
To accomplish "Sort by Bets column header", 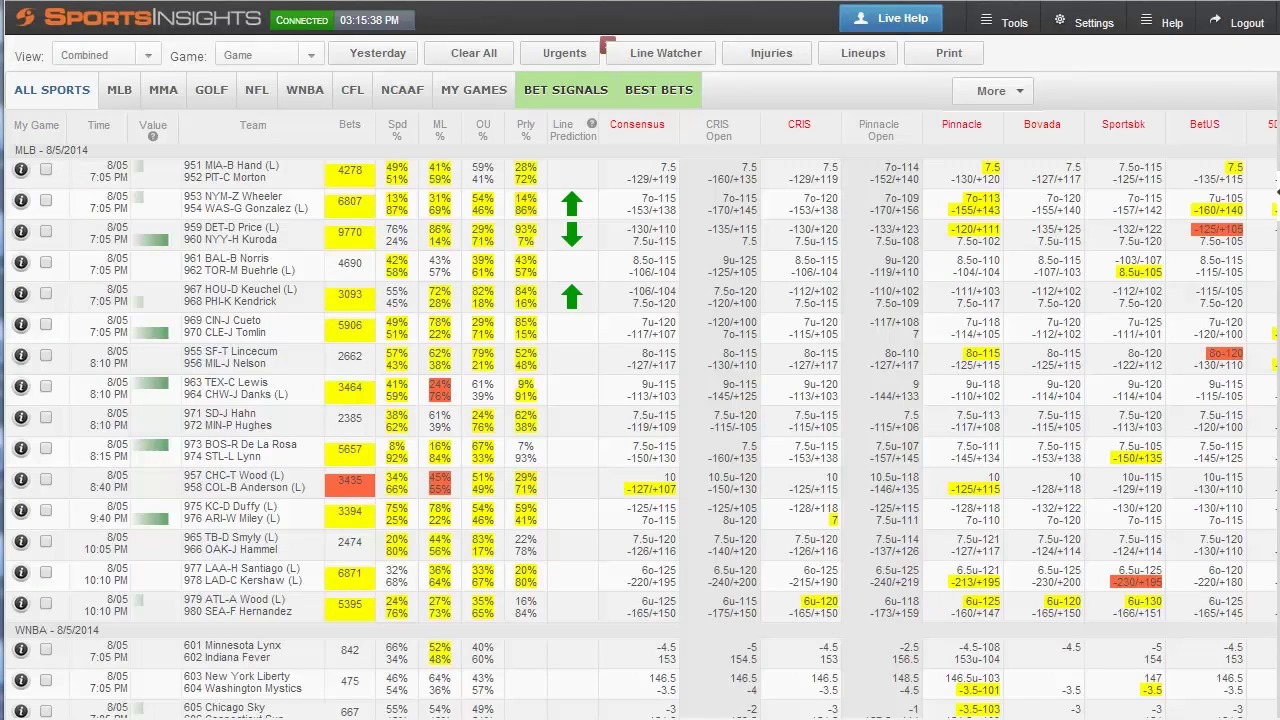I will tap(350, 125).
